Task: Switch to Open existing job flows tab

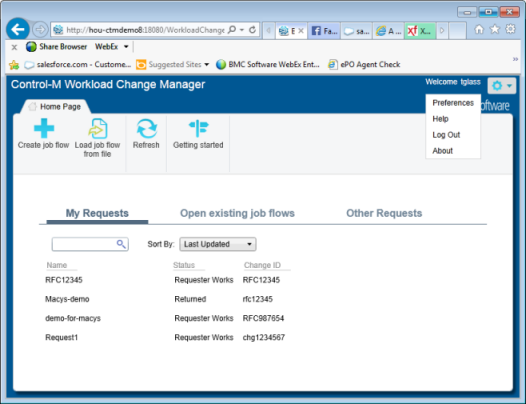Action: coord(237,213)
